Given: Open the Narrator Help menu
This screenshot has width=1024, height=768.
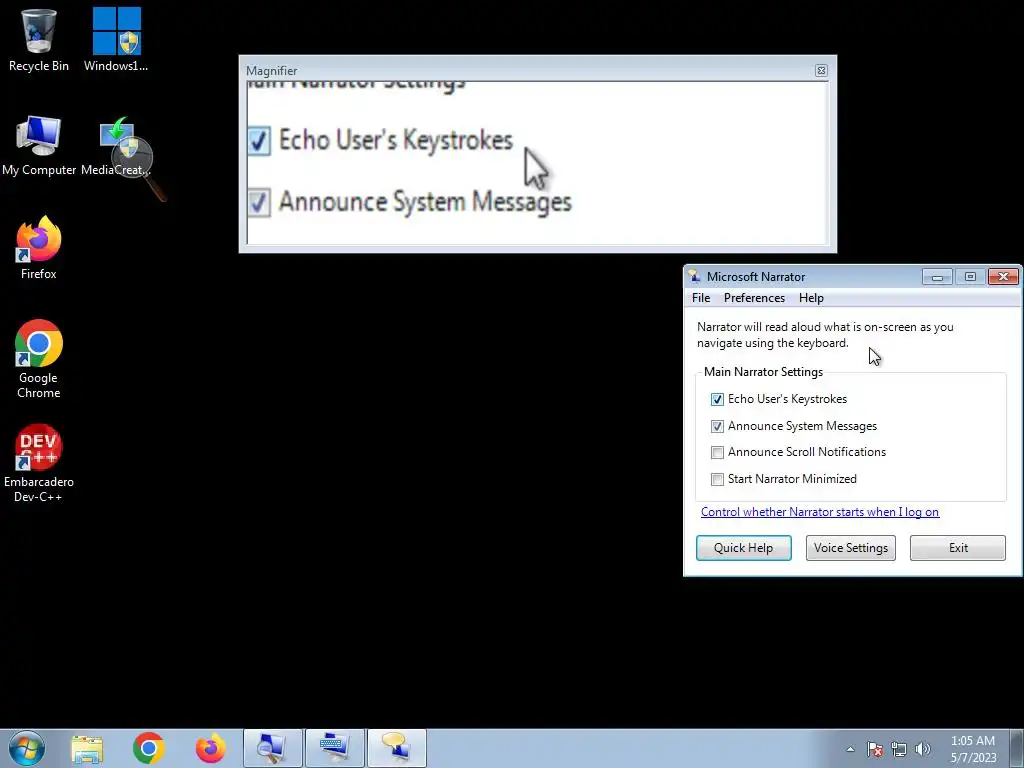Looking at the screenshot, I should click(x=811, y=298).
